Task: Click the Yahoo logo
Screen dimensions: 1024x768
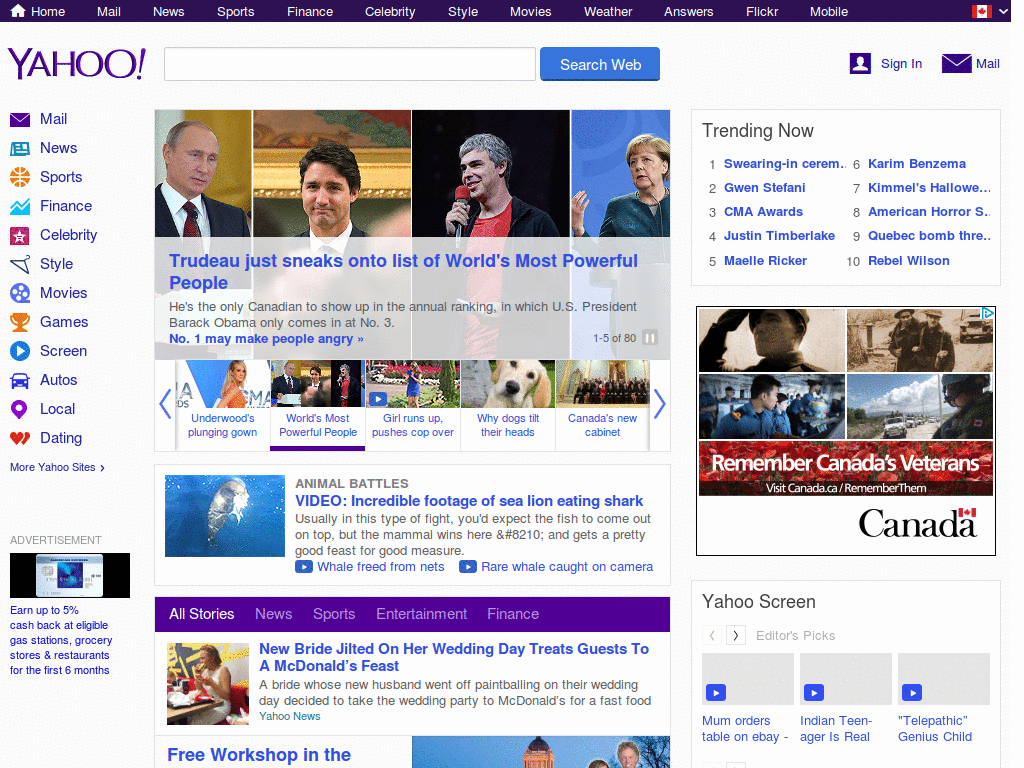Action: pyautogui.click(x=76, y=63)
